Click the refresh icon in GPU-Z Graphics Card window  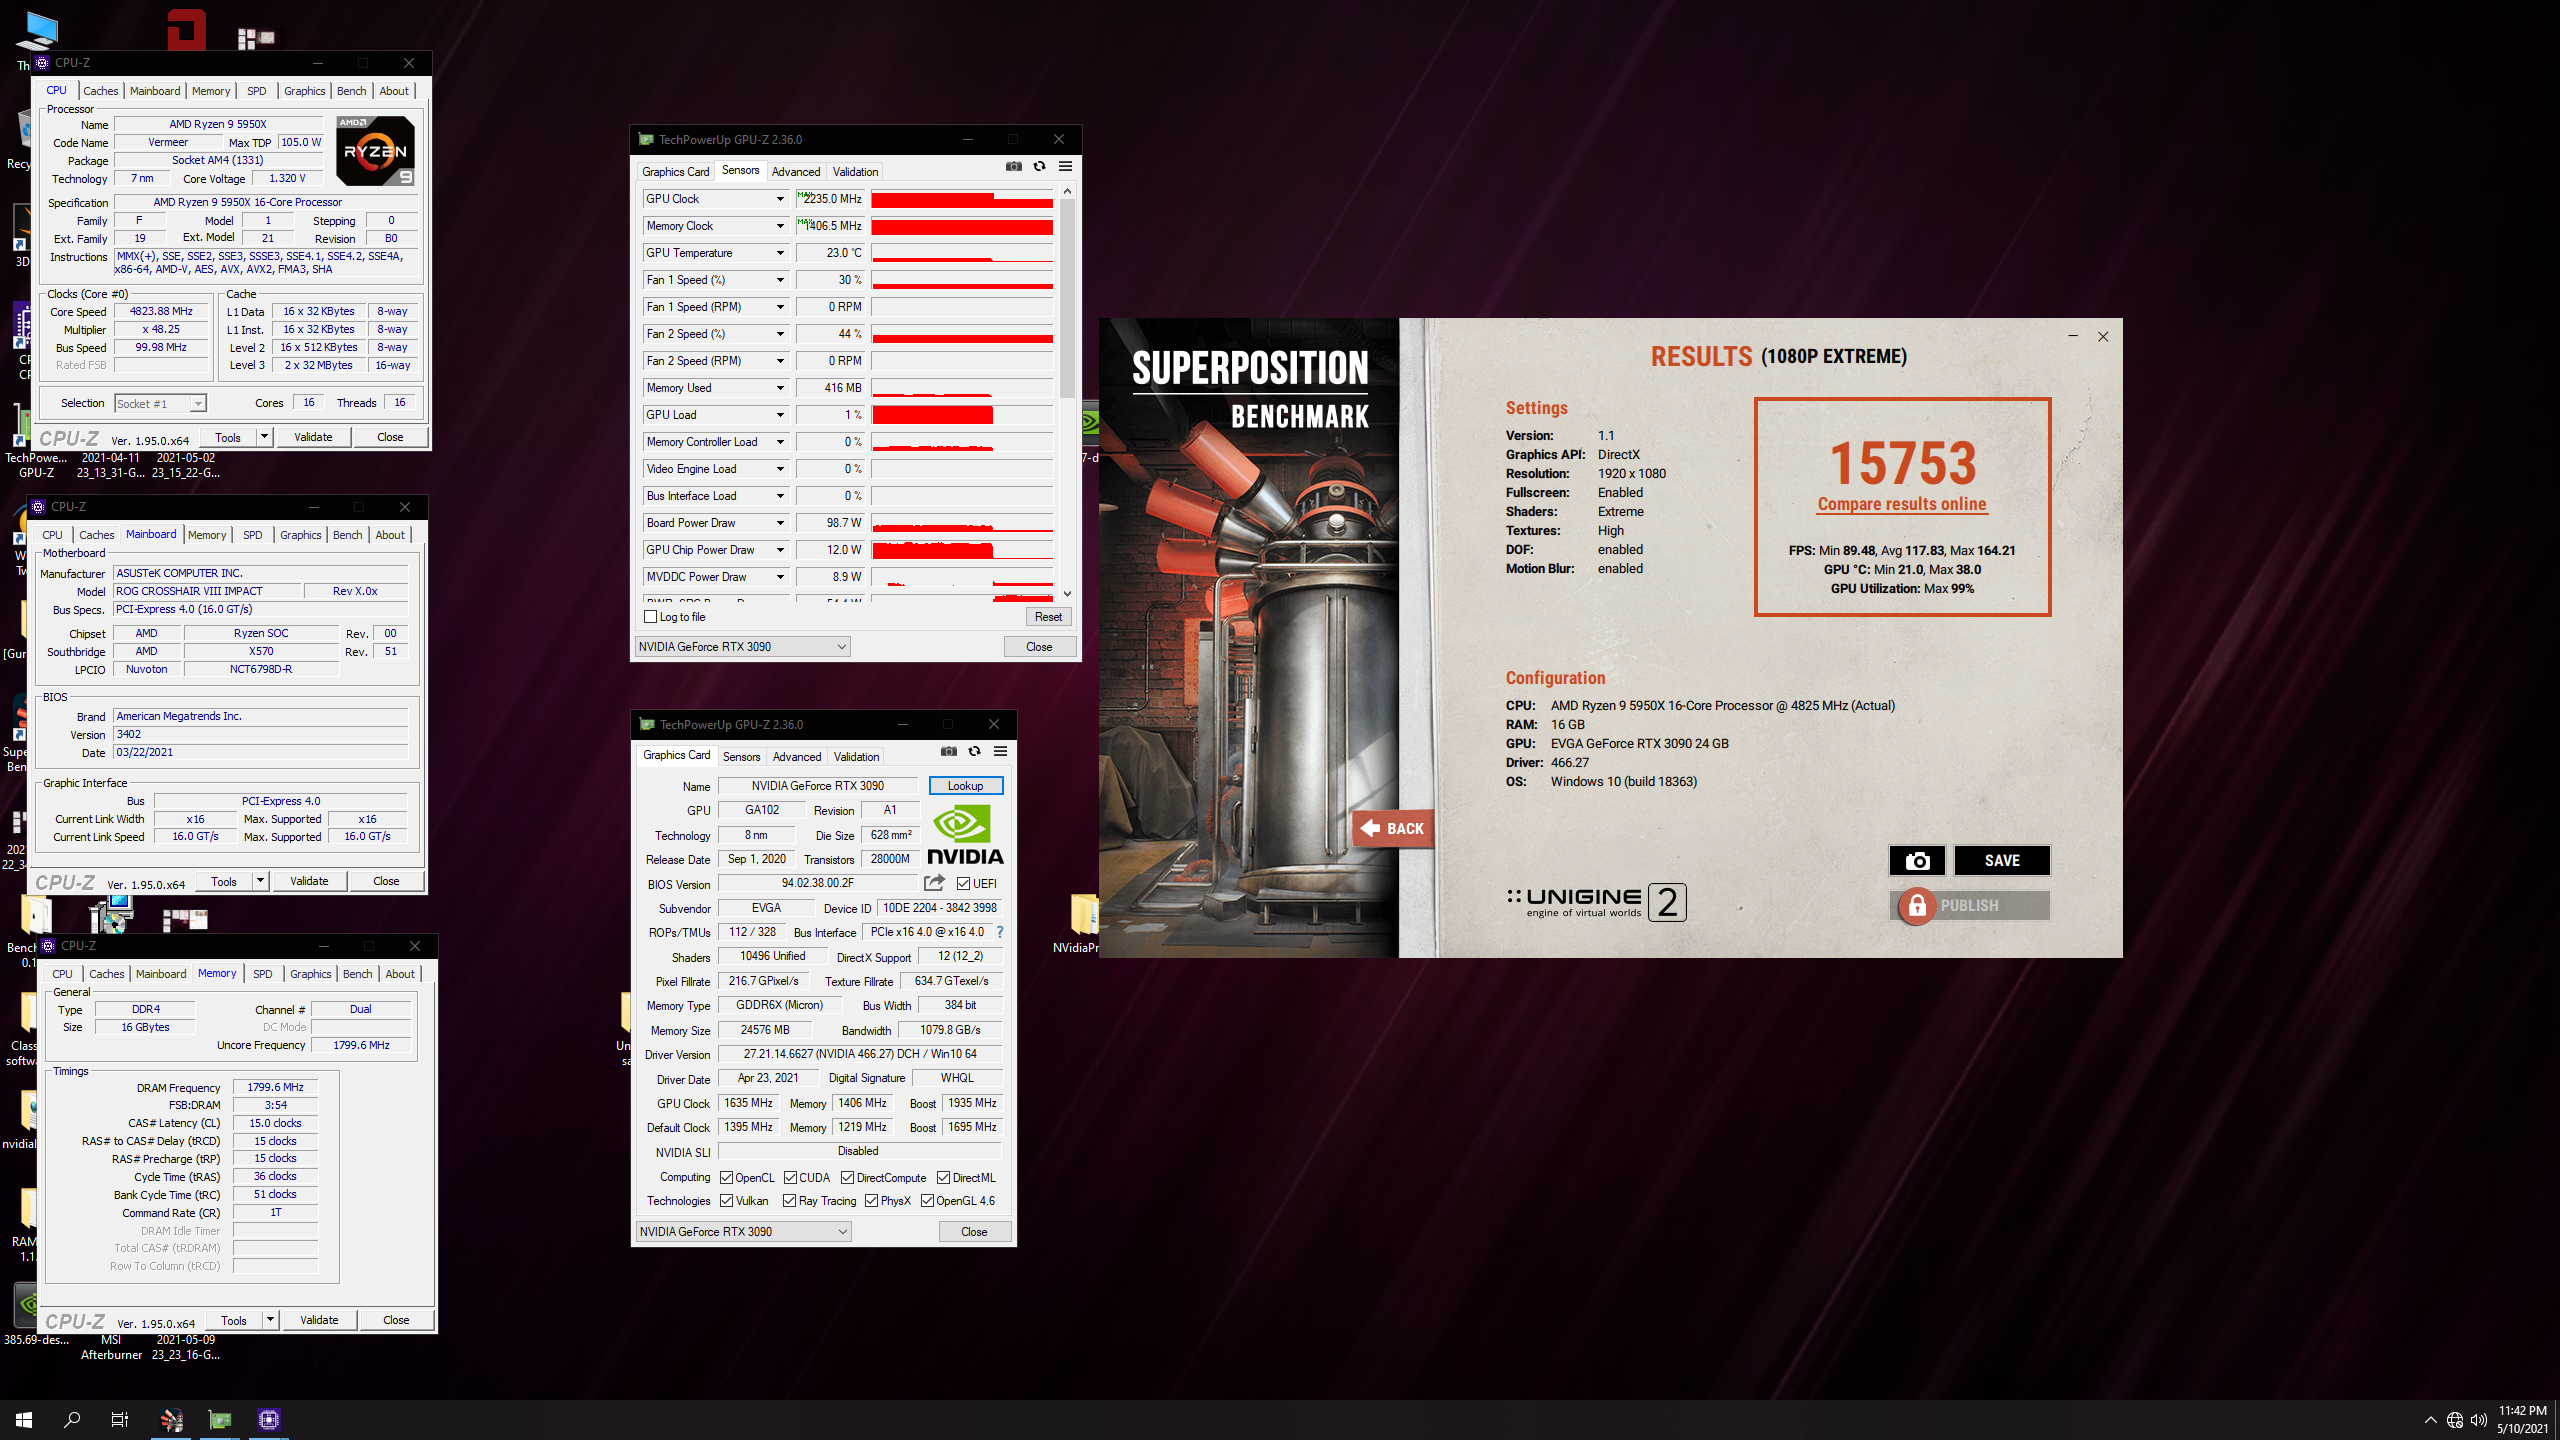(x=975, y=752)
